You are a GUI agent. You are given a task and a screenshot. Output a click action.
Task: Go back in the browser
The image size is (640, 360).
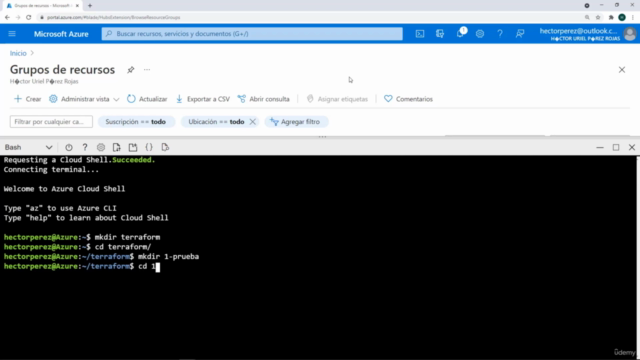click(x=7, y=17)
